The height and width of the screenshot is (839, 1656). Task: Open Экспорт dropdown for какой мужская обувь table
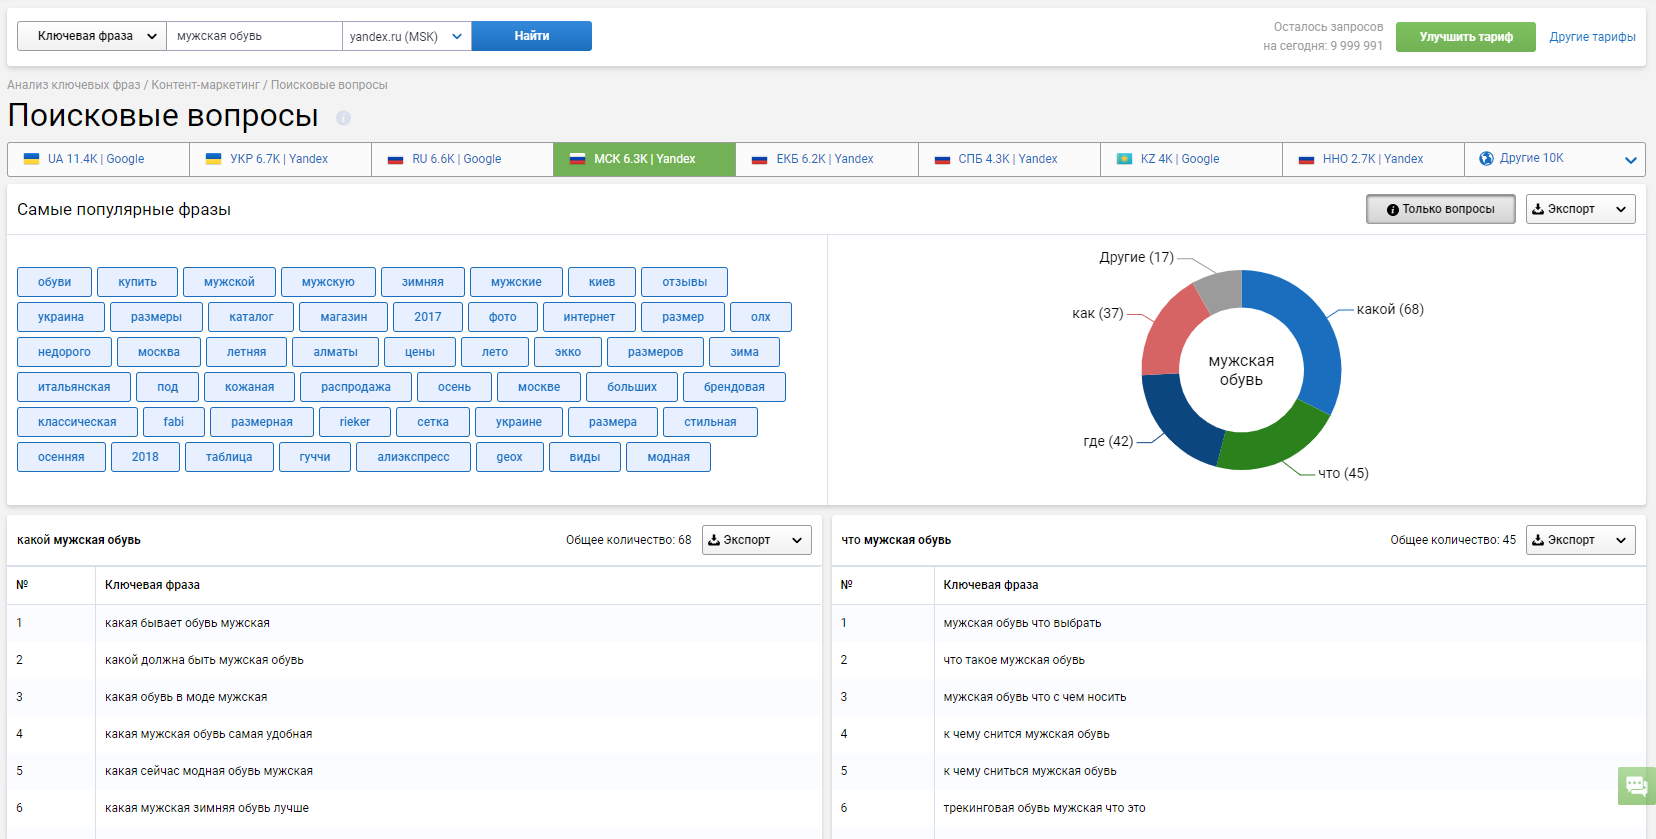(756, 540)
